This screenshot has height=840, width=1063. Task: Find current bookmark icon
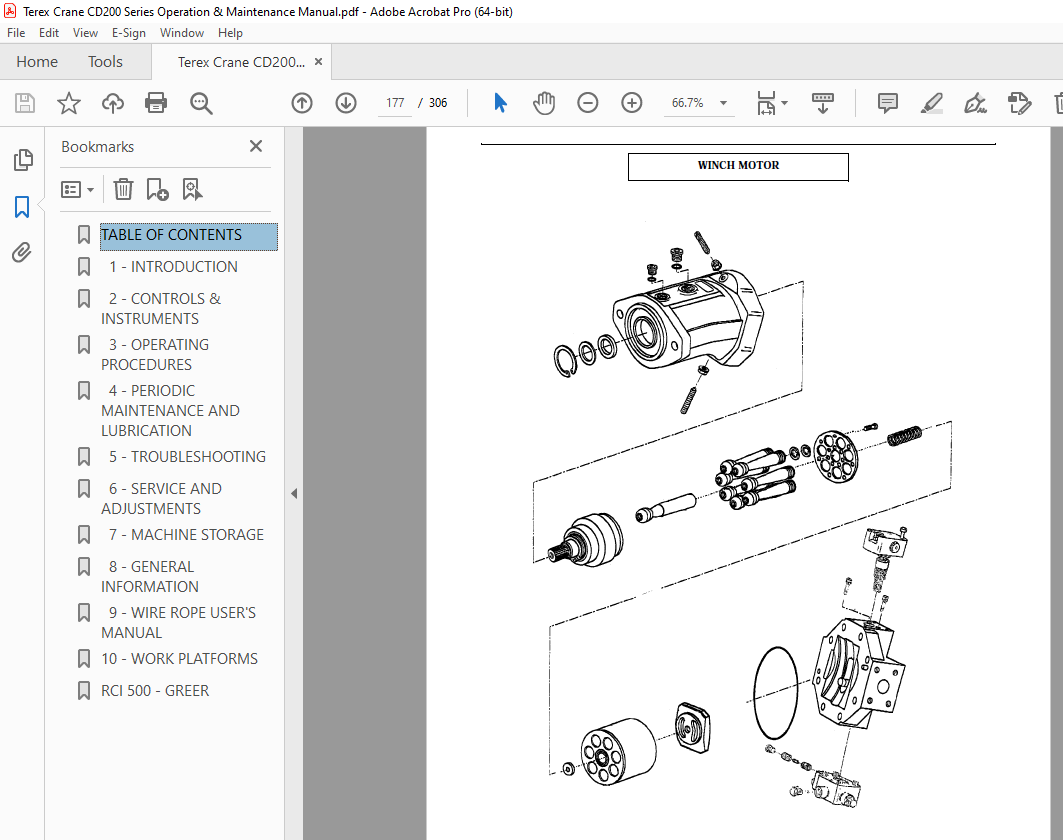[193, 189]
